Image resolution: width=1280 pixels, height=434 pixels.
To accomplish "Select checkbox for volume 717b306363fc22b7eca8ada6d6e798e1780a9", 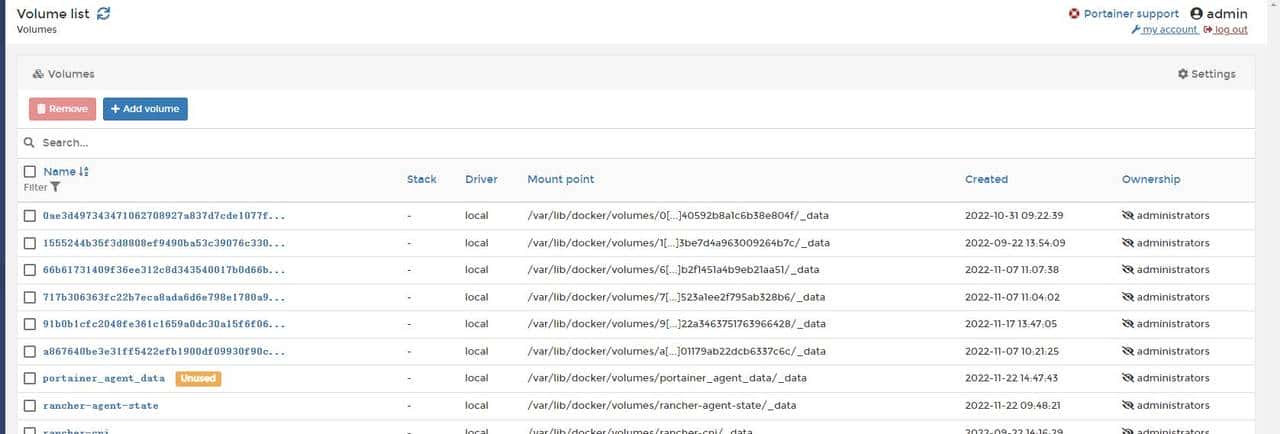I will (30, 297).
